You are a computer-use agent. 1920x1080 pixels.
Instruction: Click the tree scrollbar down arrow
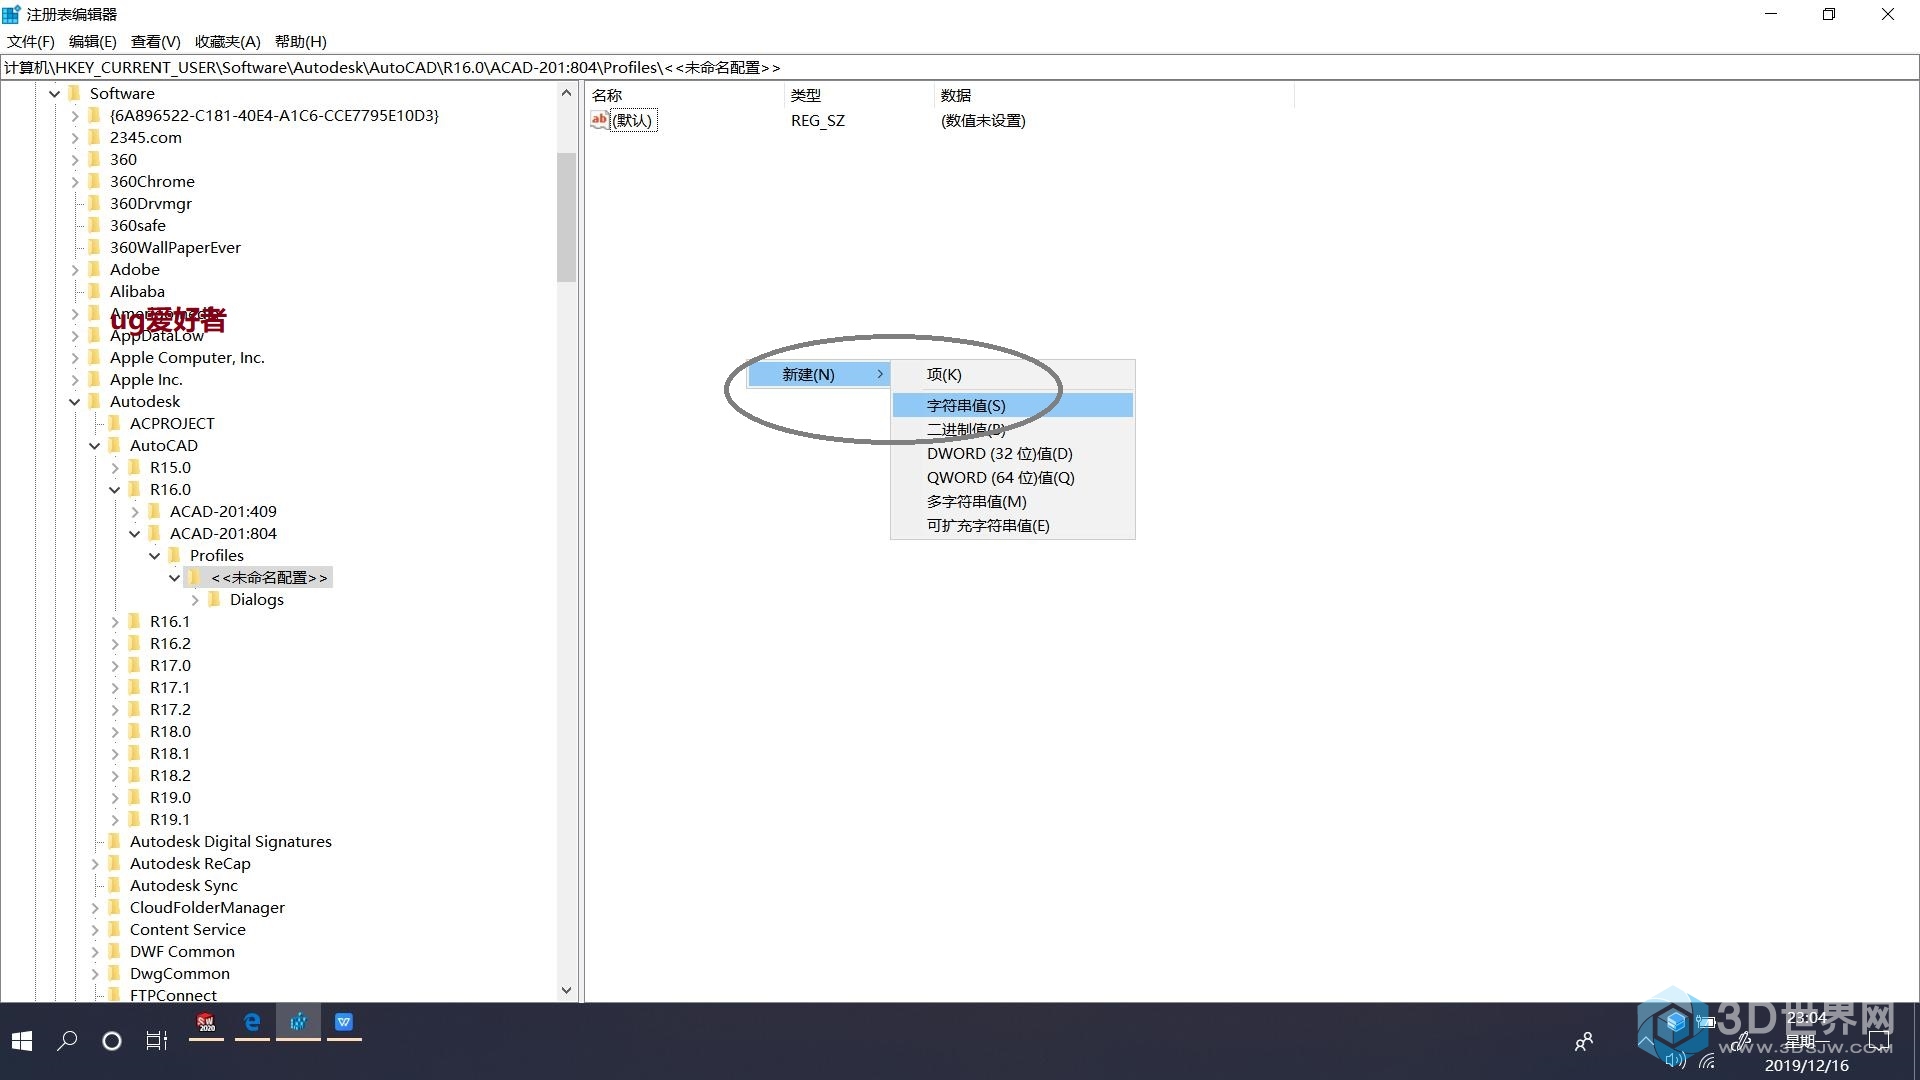[566, 990]
